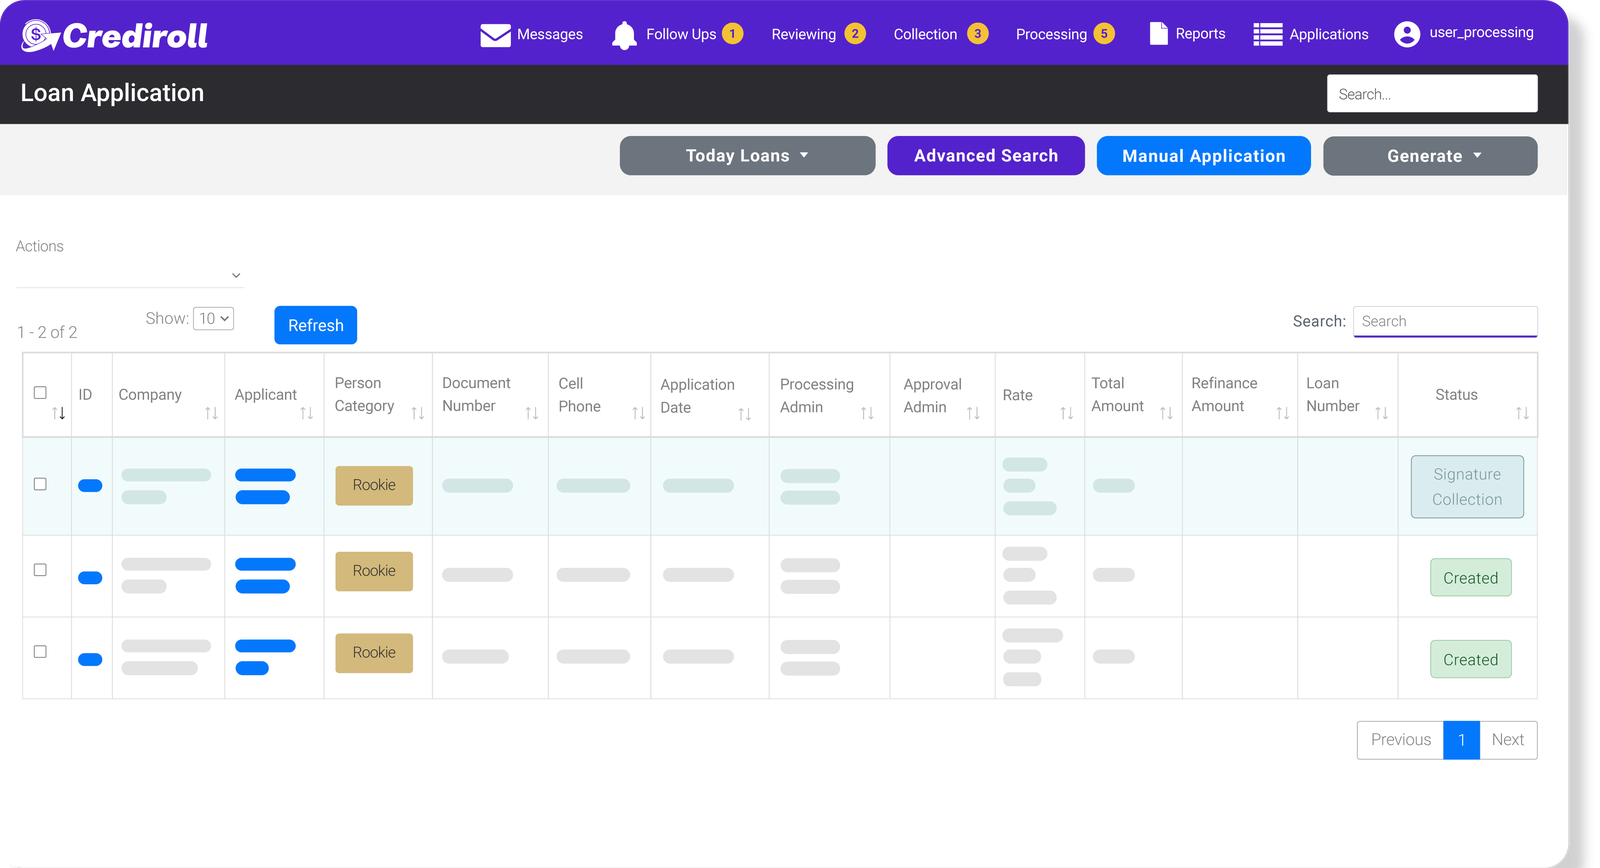The image size is (1600, 868).
Task: Click the blue Refresh button
Action: [x=316, y=325]
